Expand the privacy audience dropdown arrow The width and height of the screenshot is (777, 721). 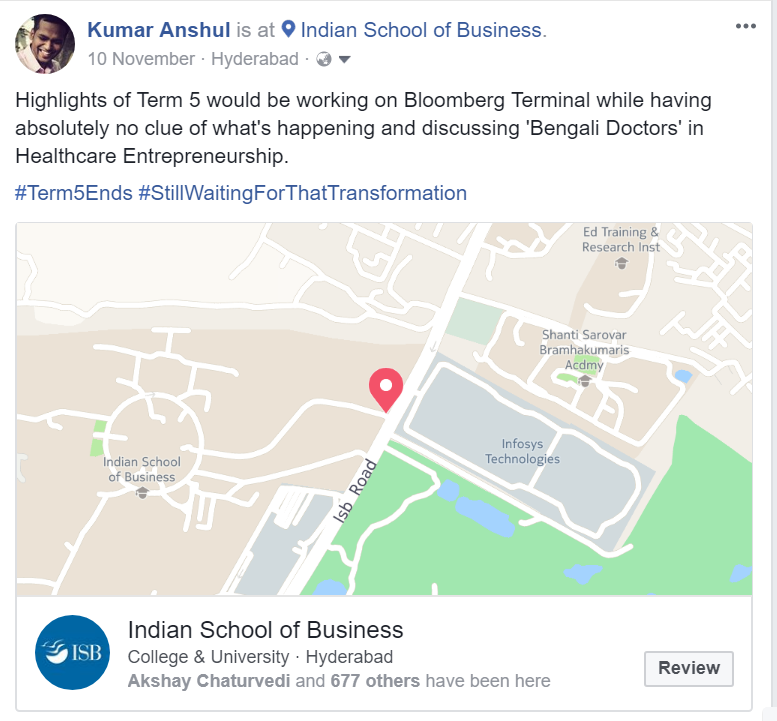click(x=344, y=59)
